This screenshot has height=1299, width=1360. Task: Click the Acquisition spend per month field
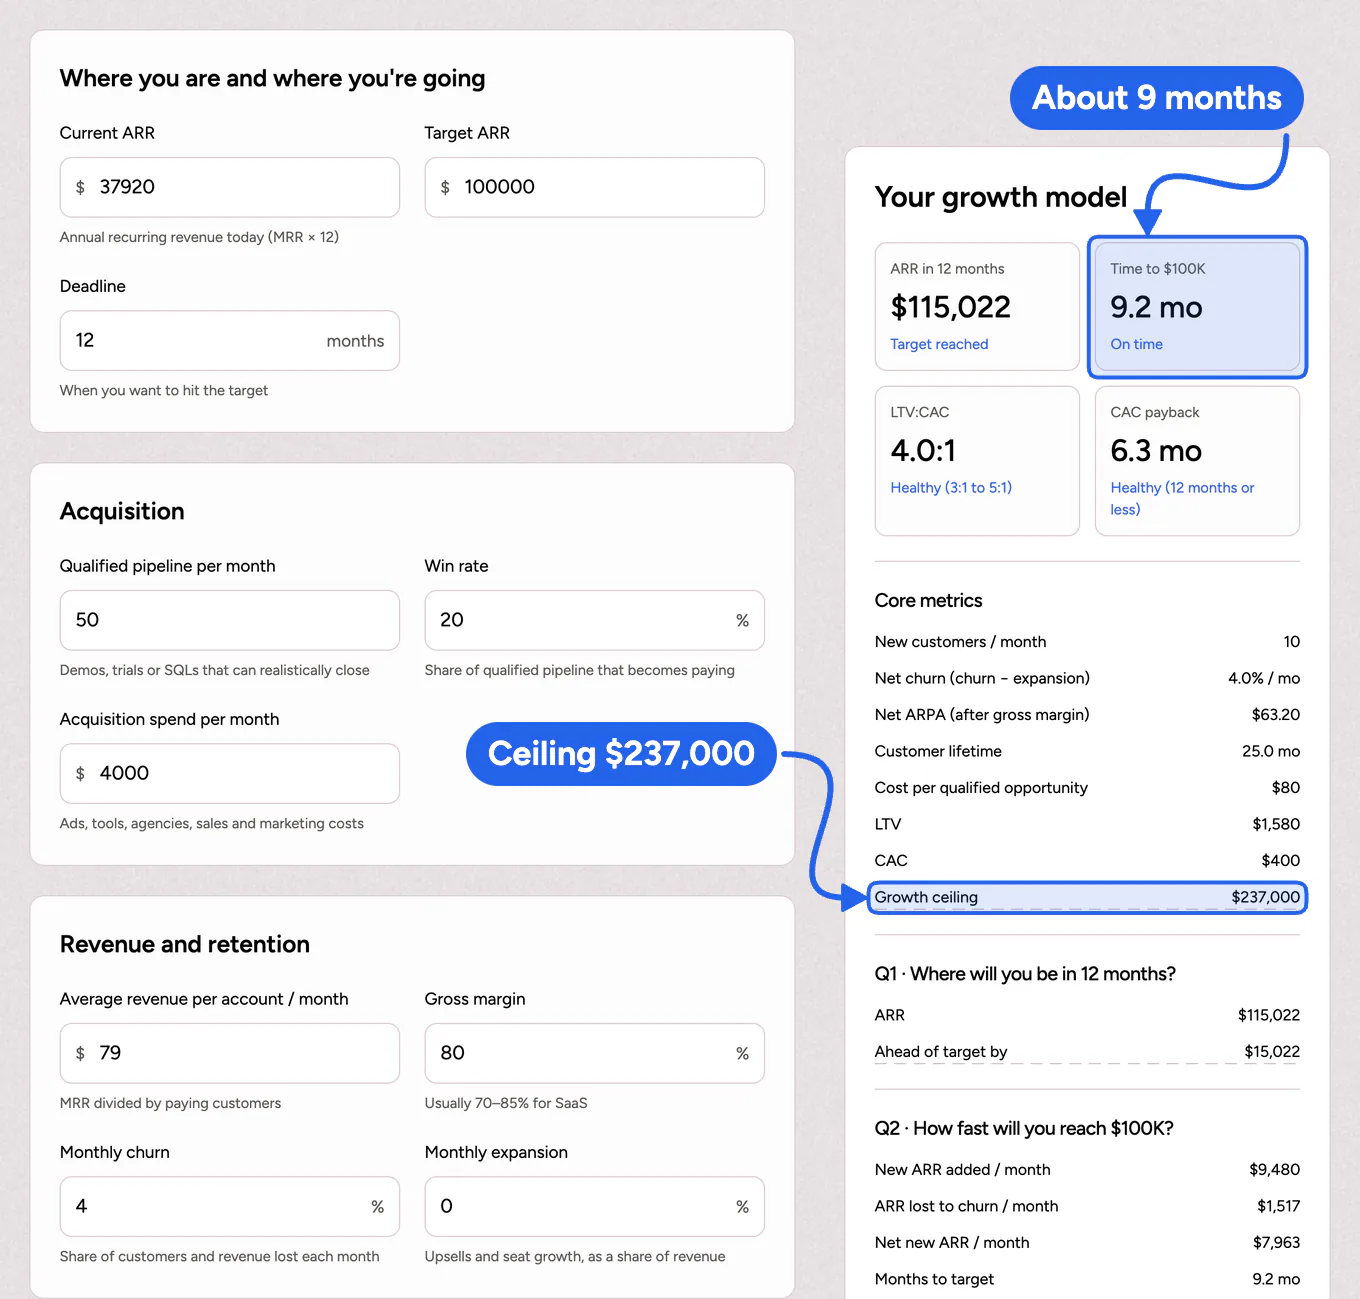pos(229,773)
